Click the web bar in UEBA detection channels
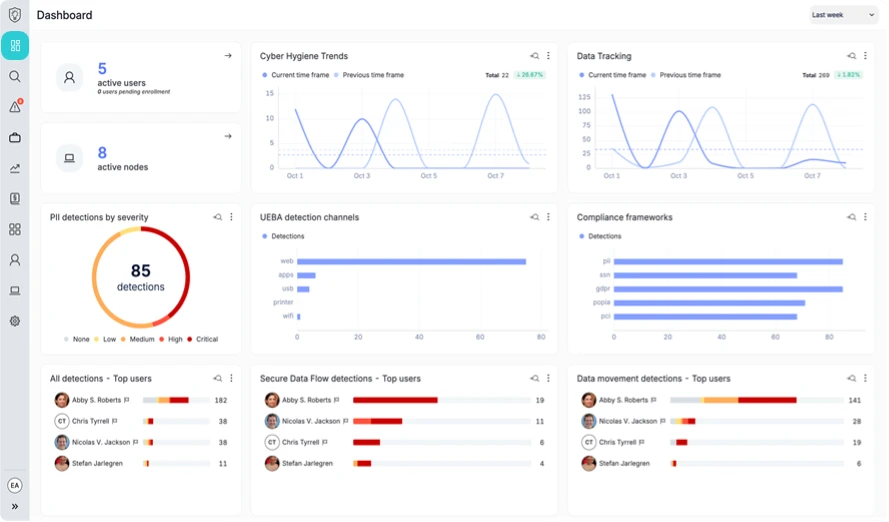 [x=411, y=261]
